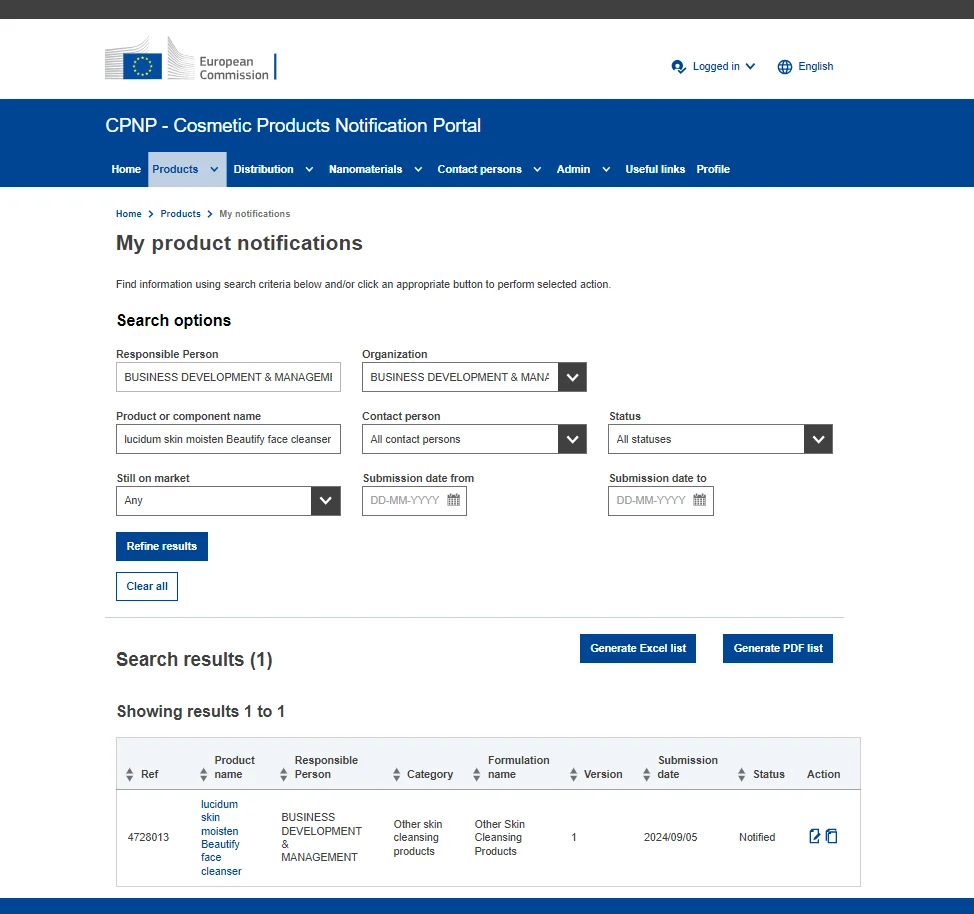
Task: Click the edit notification icon in Action column
Action: tap(815, 837)
